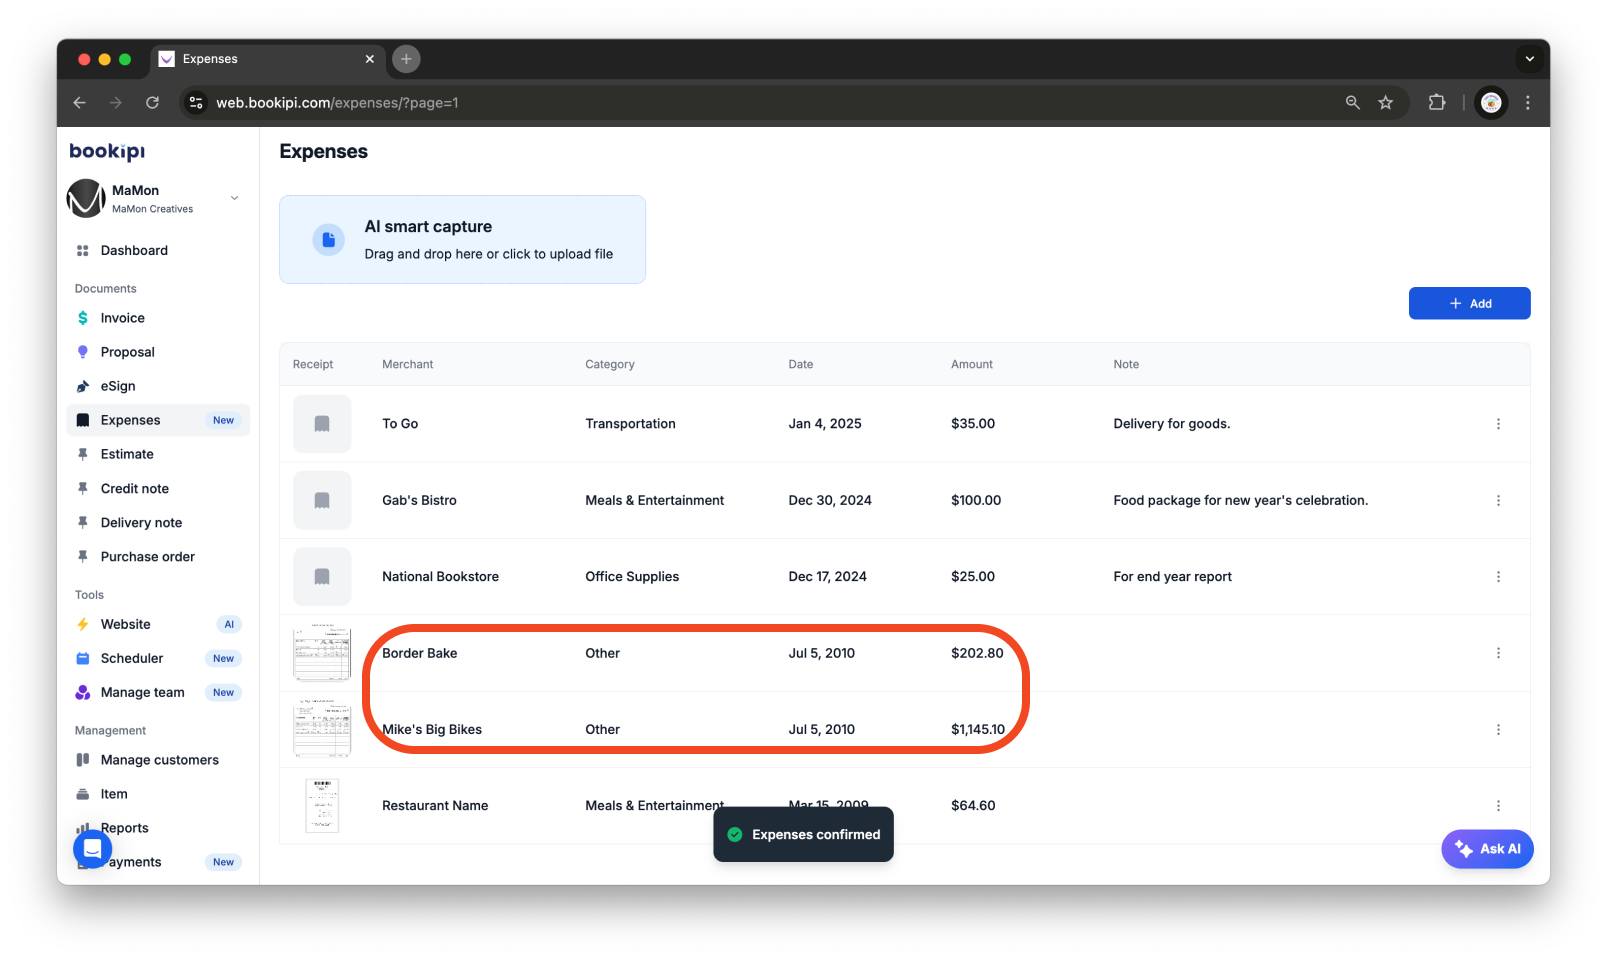Viewport: 1608px width, 960px height.
Task: Click the browser address bar
Action: [x=338, y=102]
